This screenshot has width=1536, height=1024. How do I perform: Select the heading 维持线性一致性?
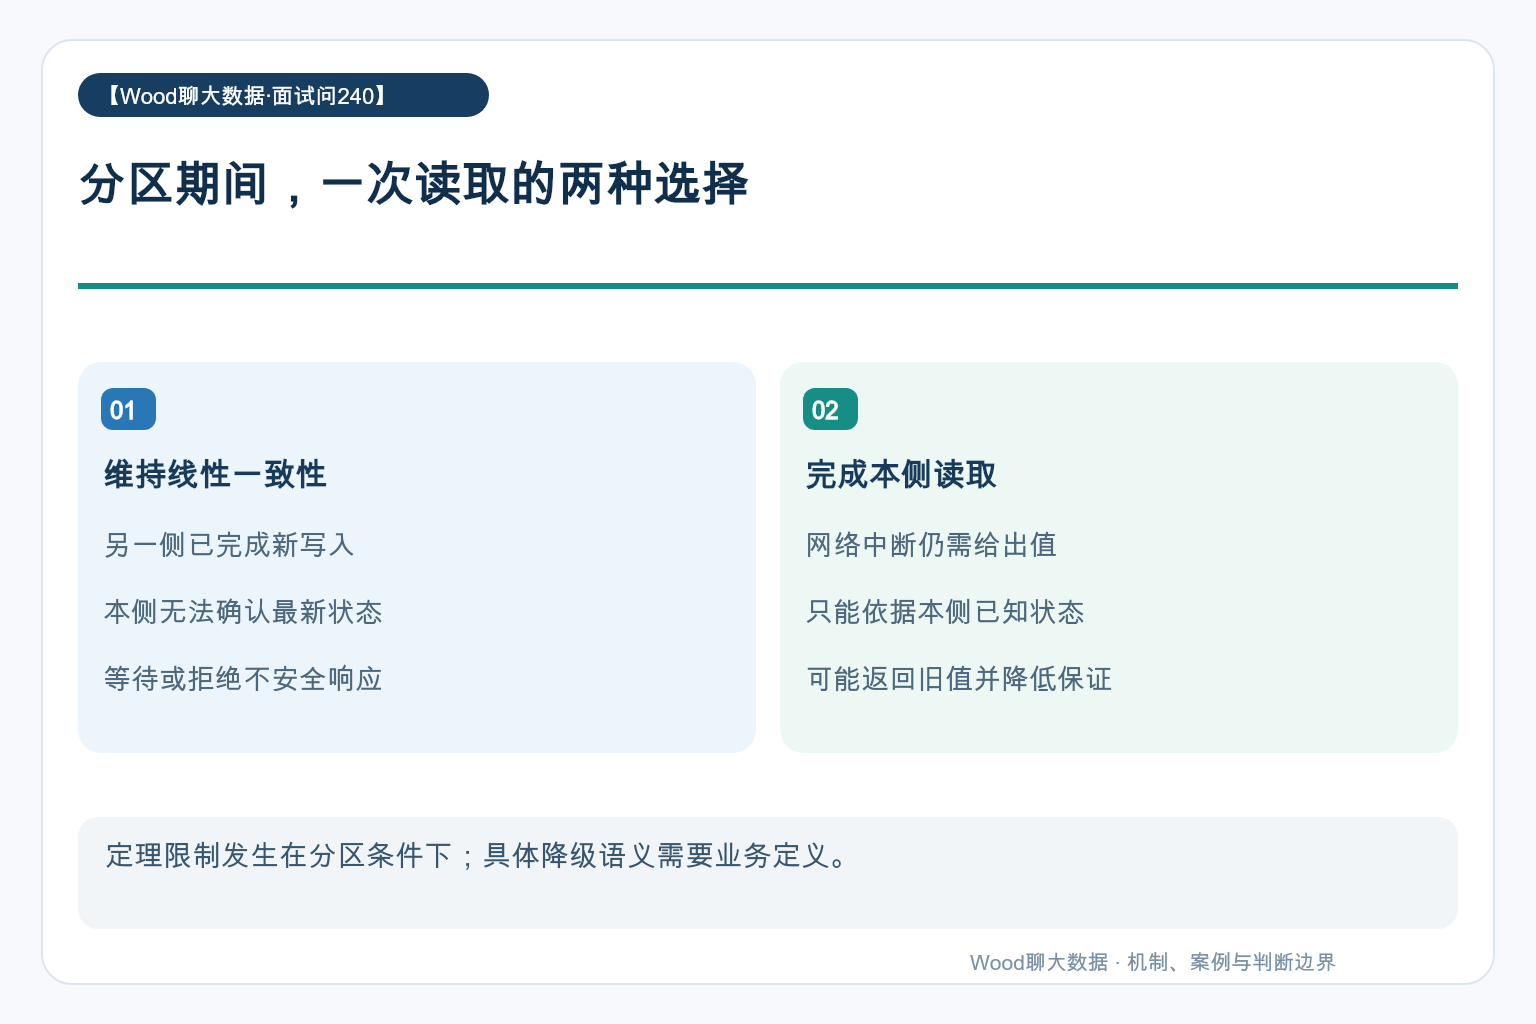coord(216,474)
